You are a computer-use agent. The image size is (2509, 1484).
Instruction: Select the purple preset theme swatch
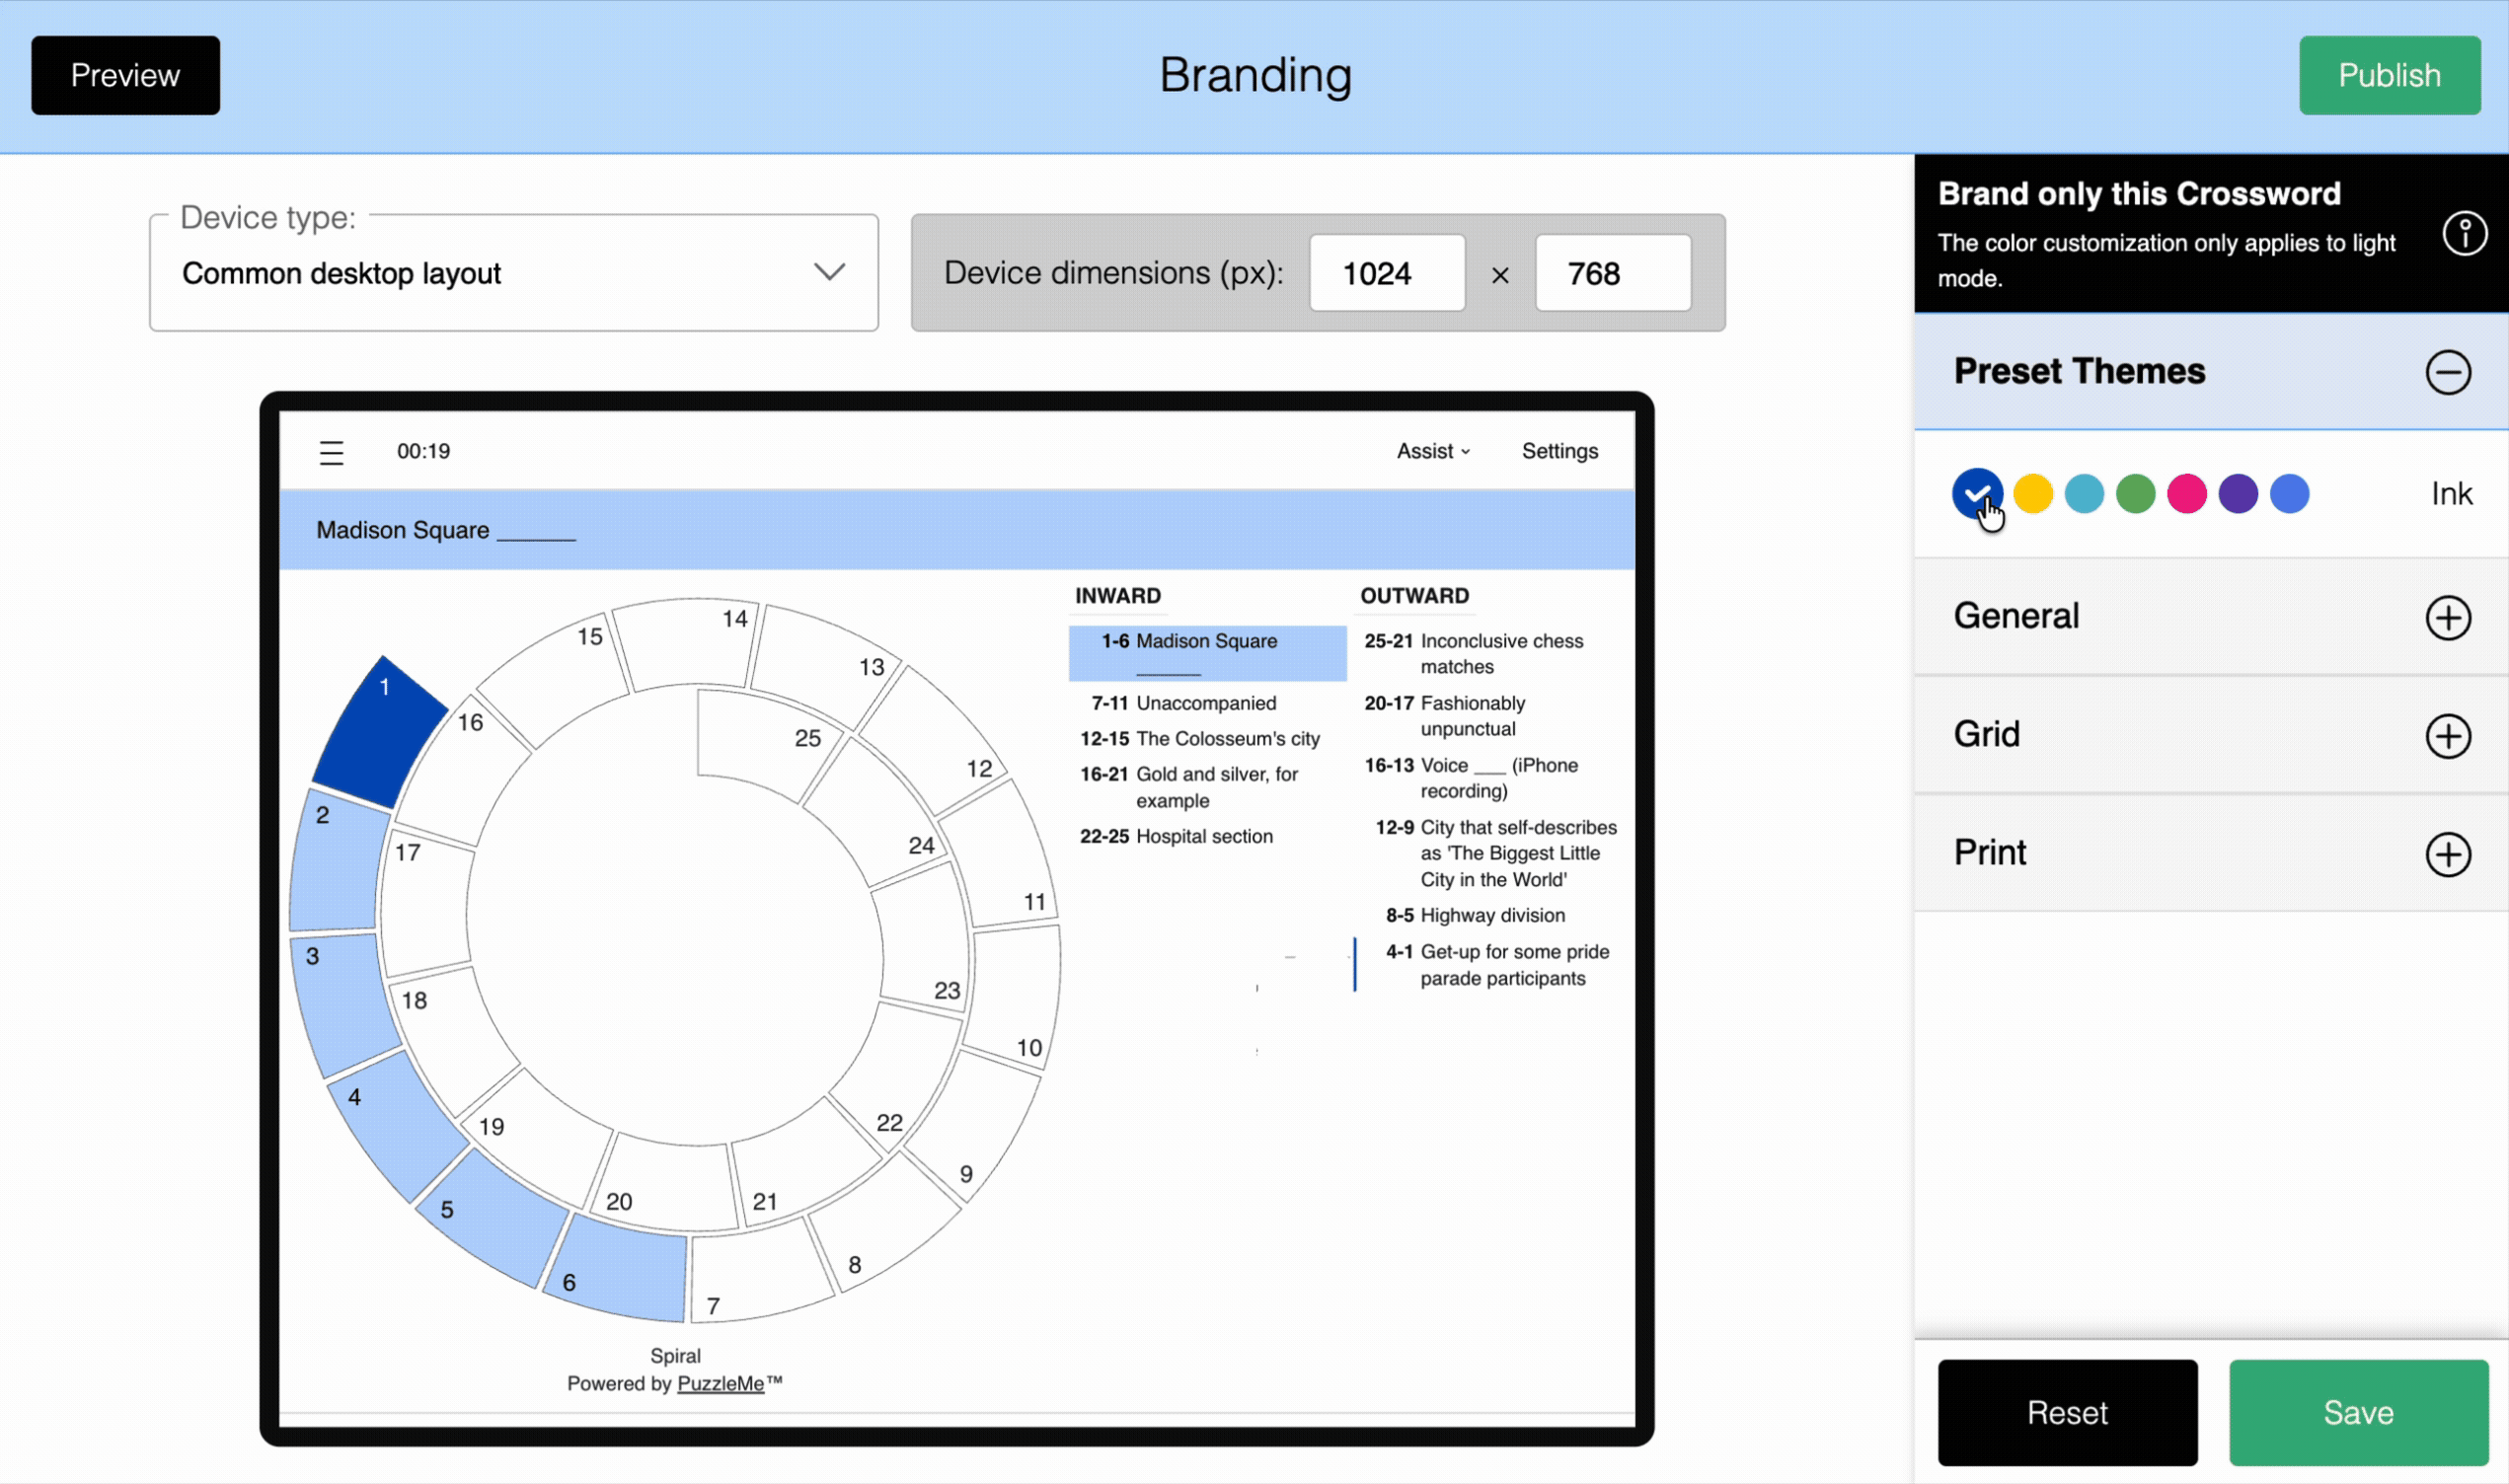[2238, 493]
